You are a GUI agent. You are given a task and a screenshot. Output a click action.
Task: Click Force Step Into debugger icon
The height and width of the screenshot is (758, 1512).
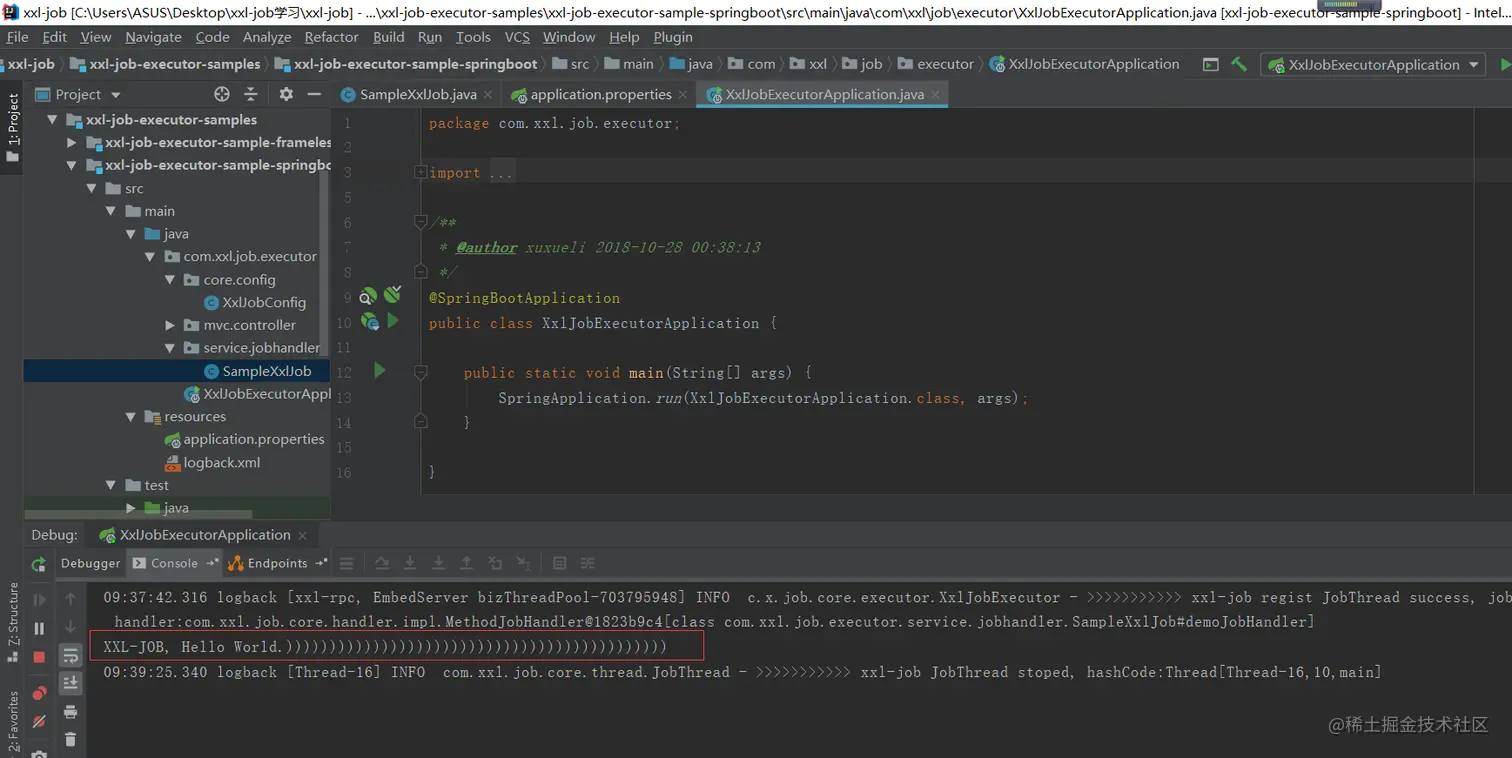(x=438, y=564)
